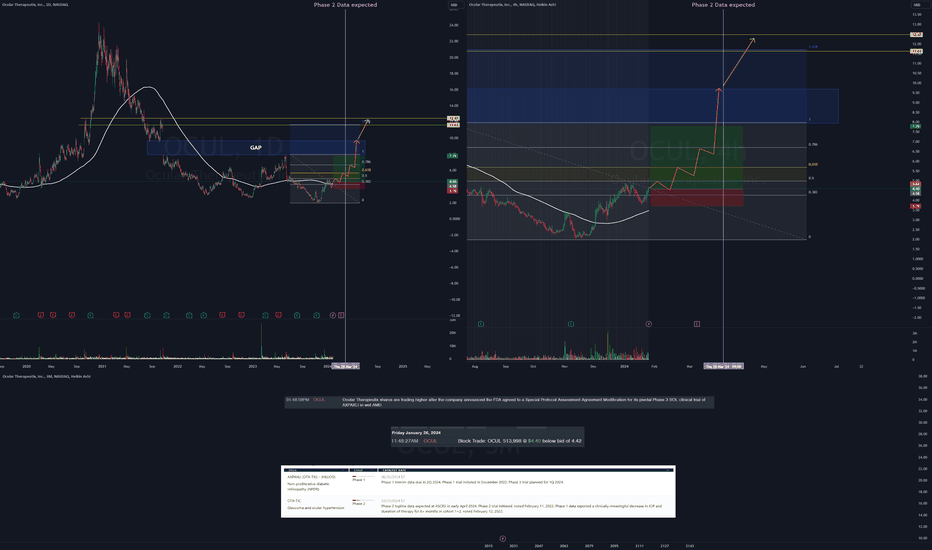Viewport: 932px width, 550px height.
Task: Click the Thu 28 Mar '24 date tag on left chart
Action: point(345,366)
